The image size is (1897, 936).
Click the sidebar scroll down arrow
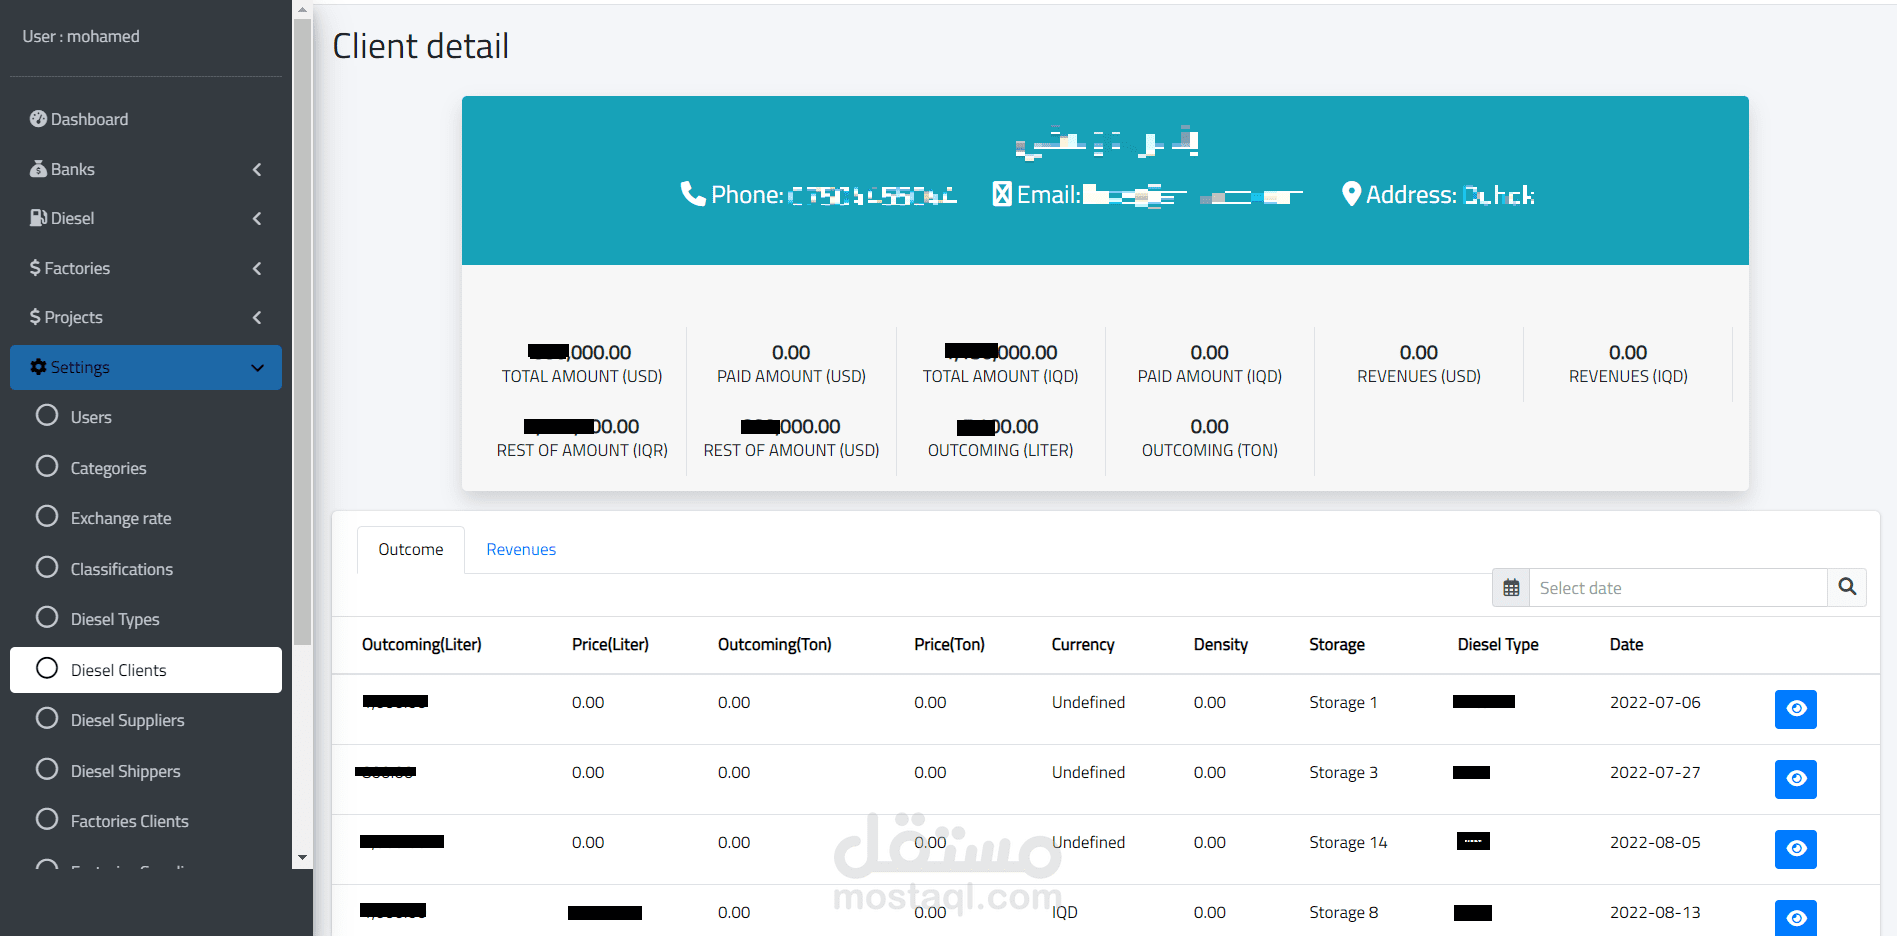coord(302,858)
